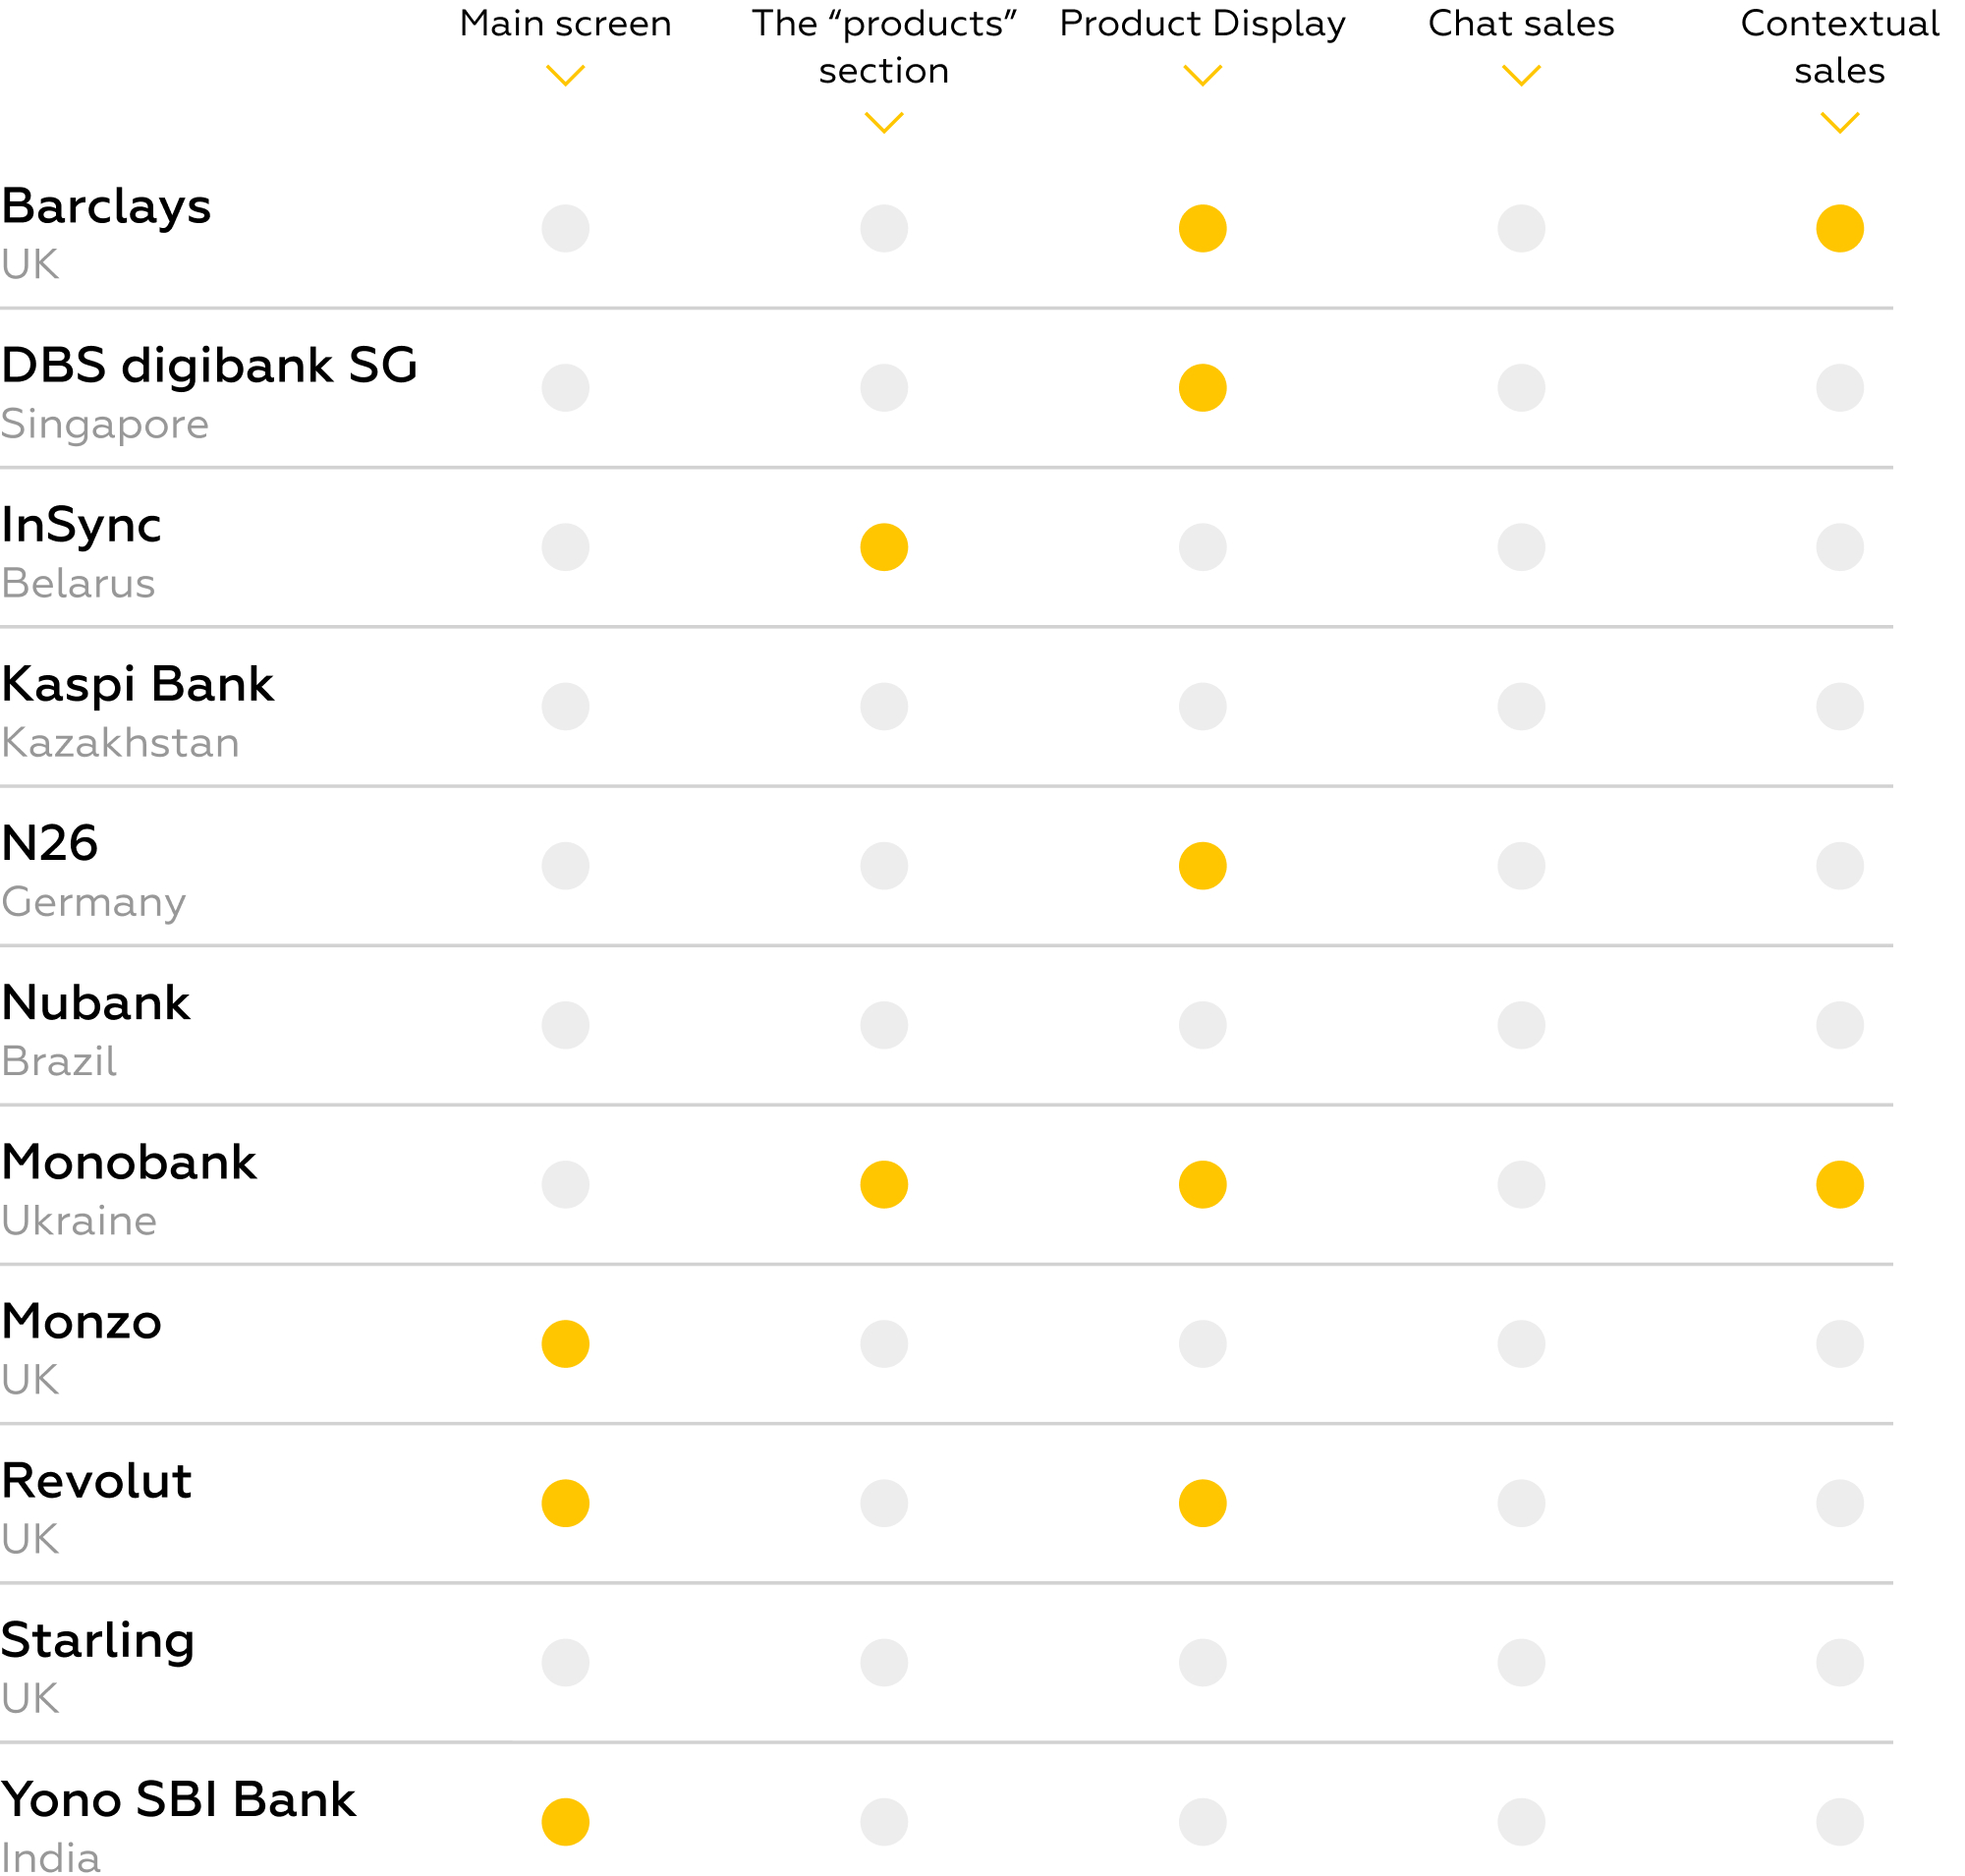This screenshot has height=1876, width=1965.
Task: Select Barclays Contextual sales yellow dot
Action: (1838, 229)
